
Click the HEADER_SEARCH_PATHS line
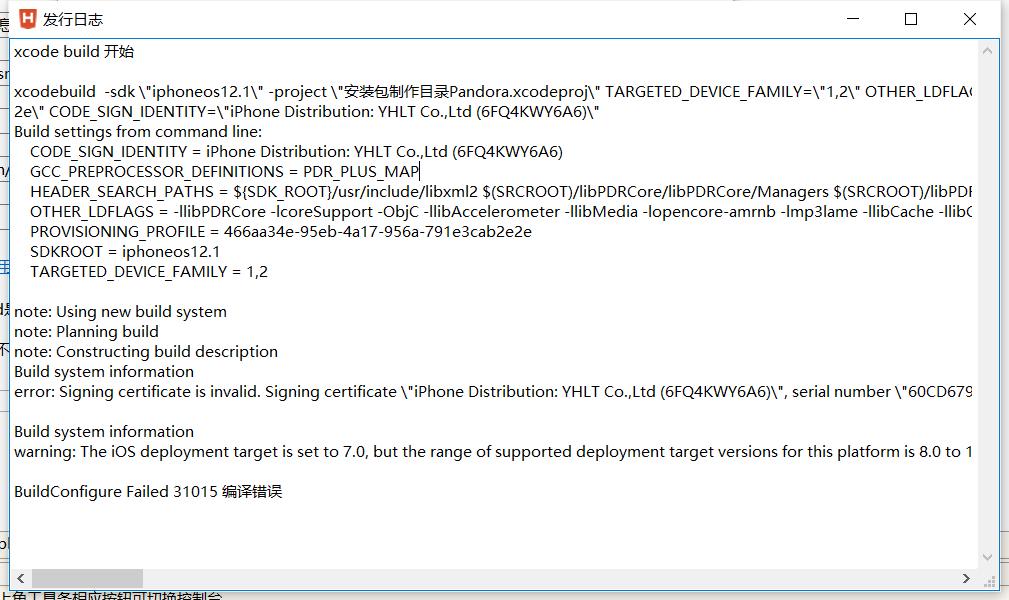501,192
